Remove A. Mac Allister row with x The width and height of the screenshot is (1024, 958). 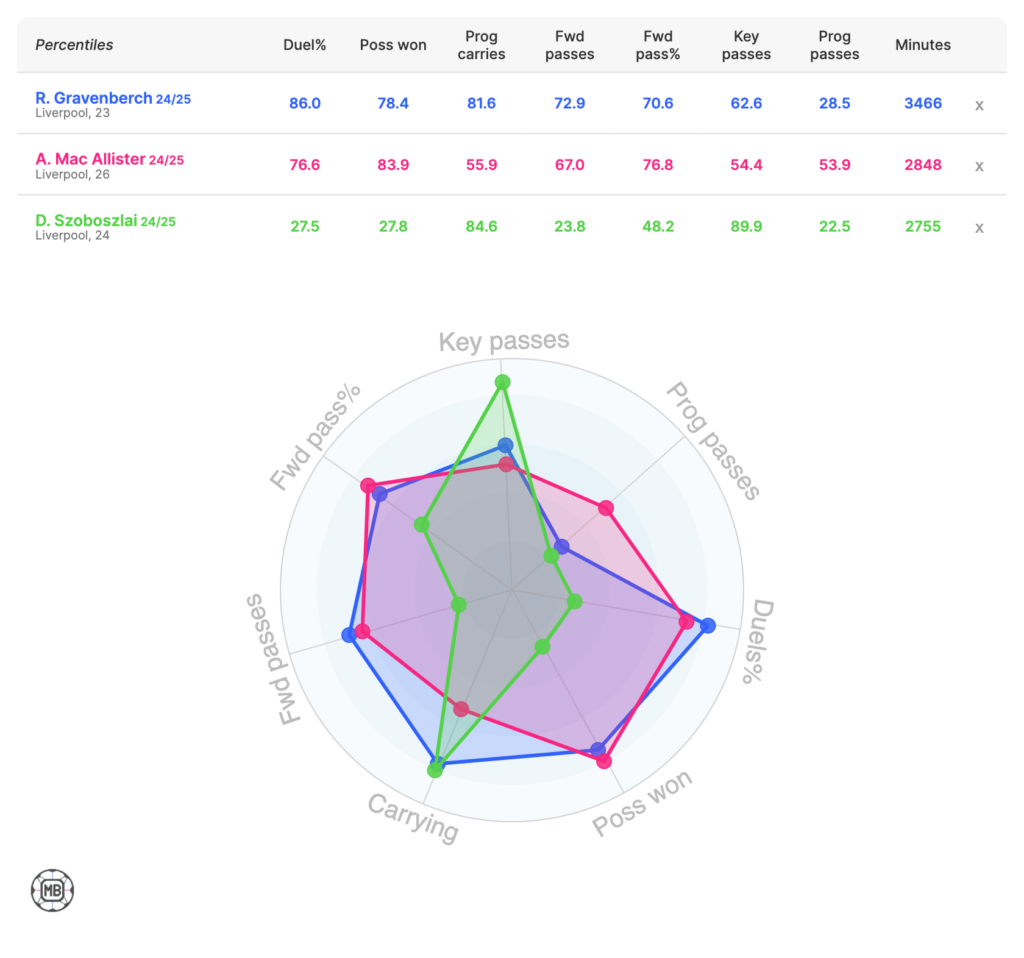click(x=979, y=166)
